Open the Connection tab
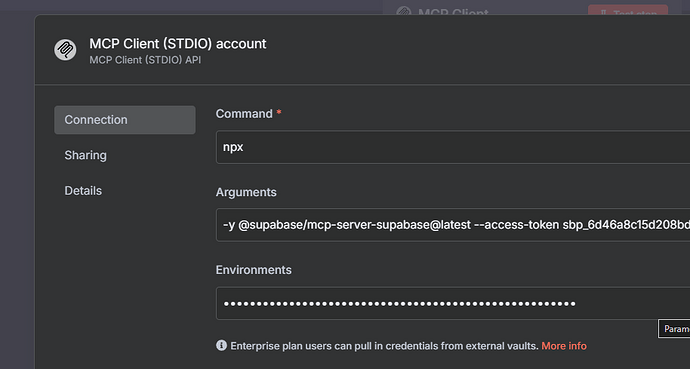Image resolution: width=690 pixels, height=369 pixels. point(125,120)
